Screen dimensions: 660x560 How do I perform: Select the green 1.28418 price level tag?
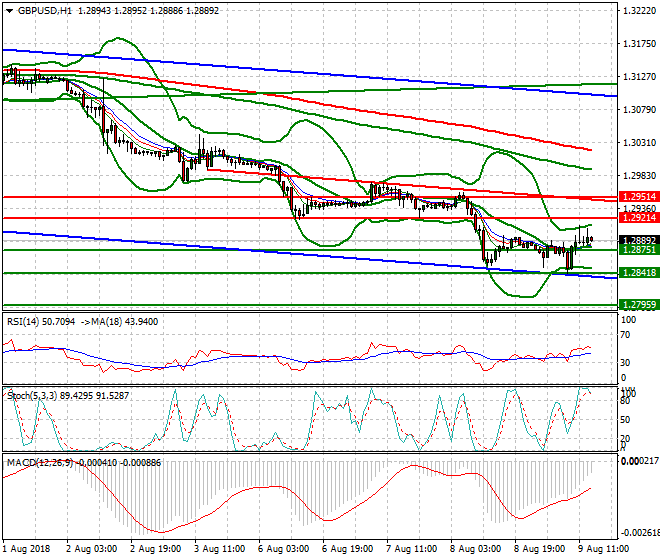pos(637,272)
